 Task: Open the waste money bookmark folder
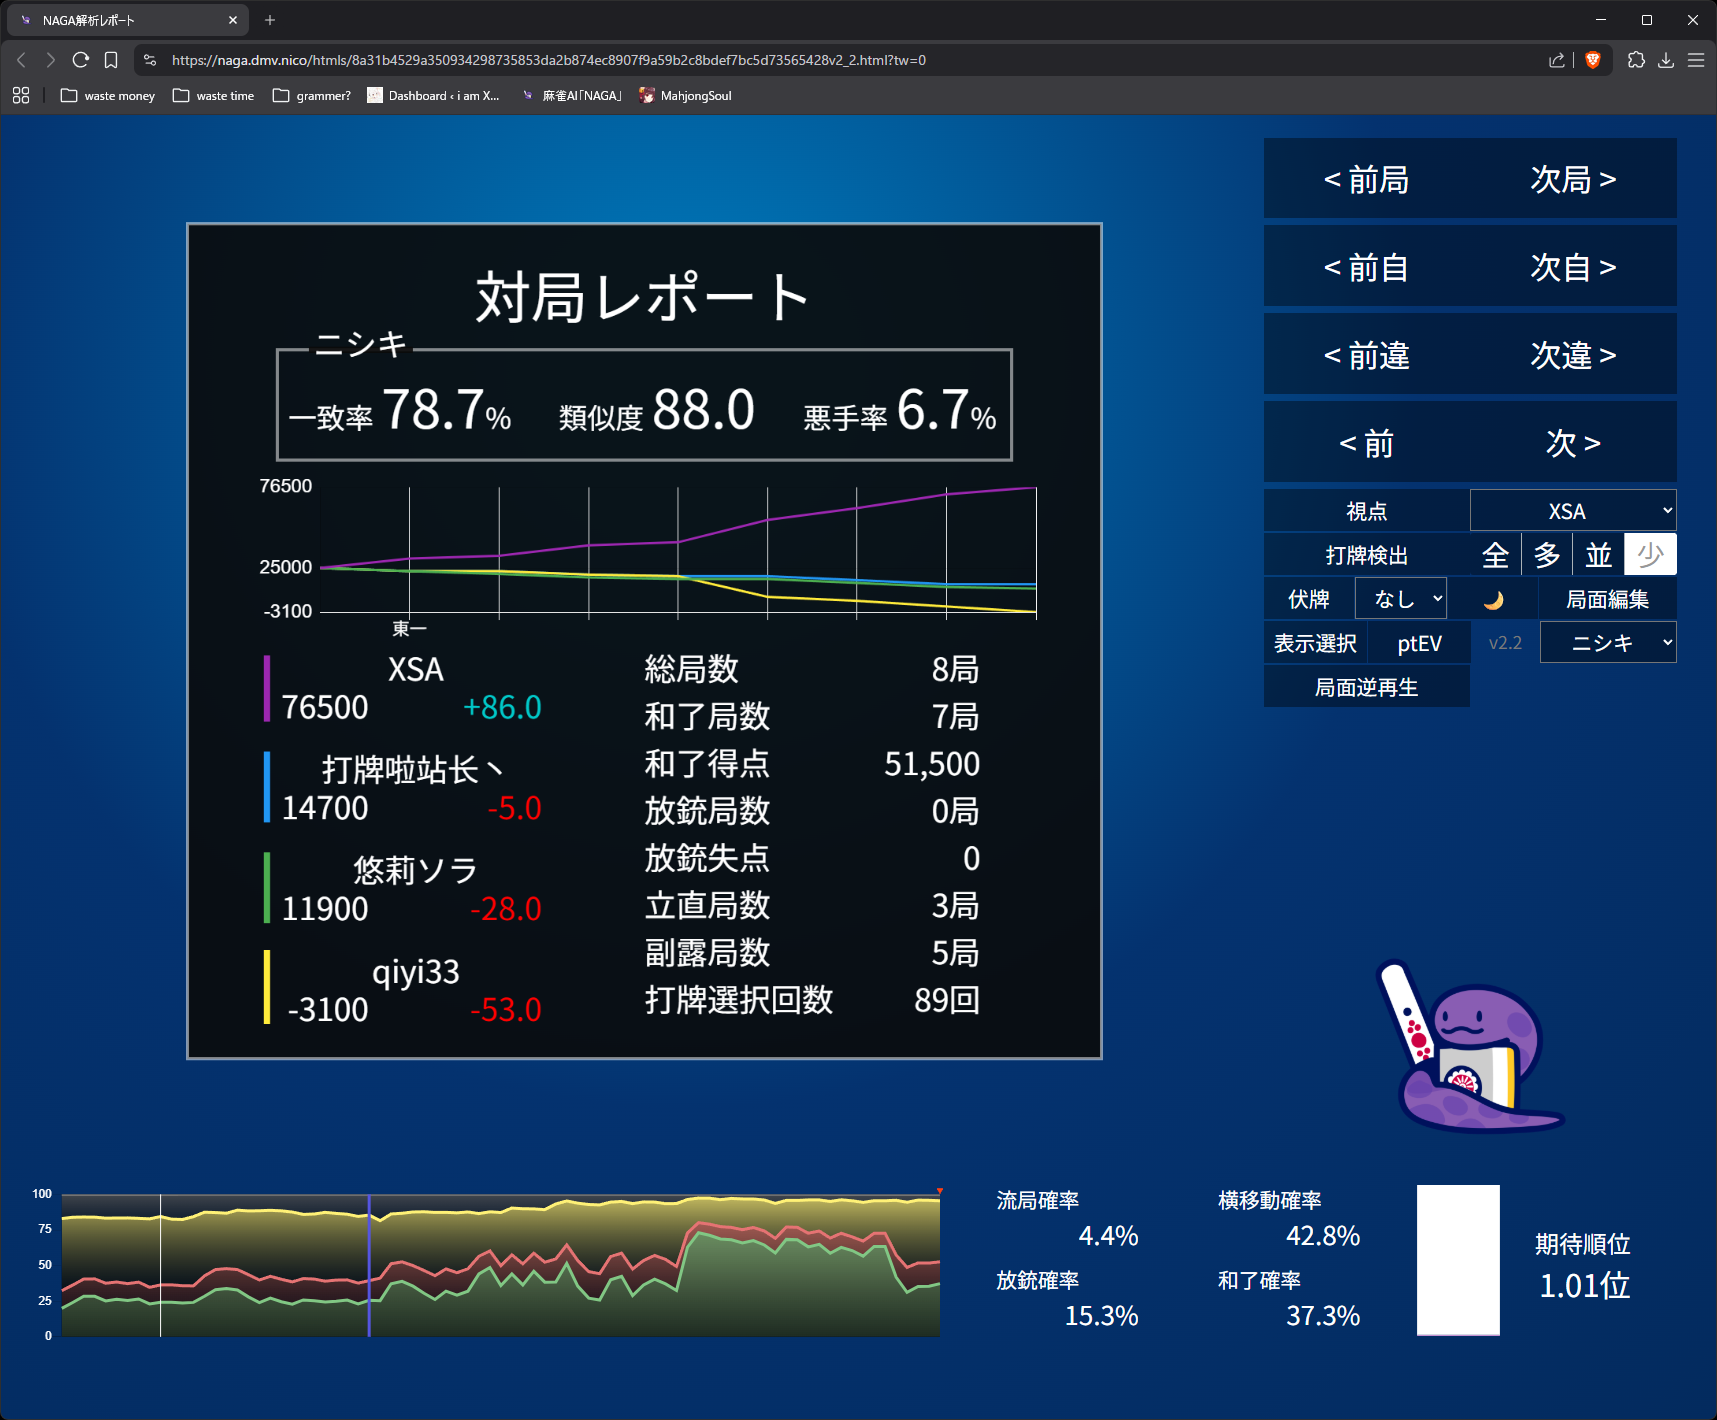coord(108,96)
